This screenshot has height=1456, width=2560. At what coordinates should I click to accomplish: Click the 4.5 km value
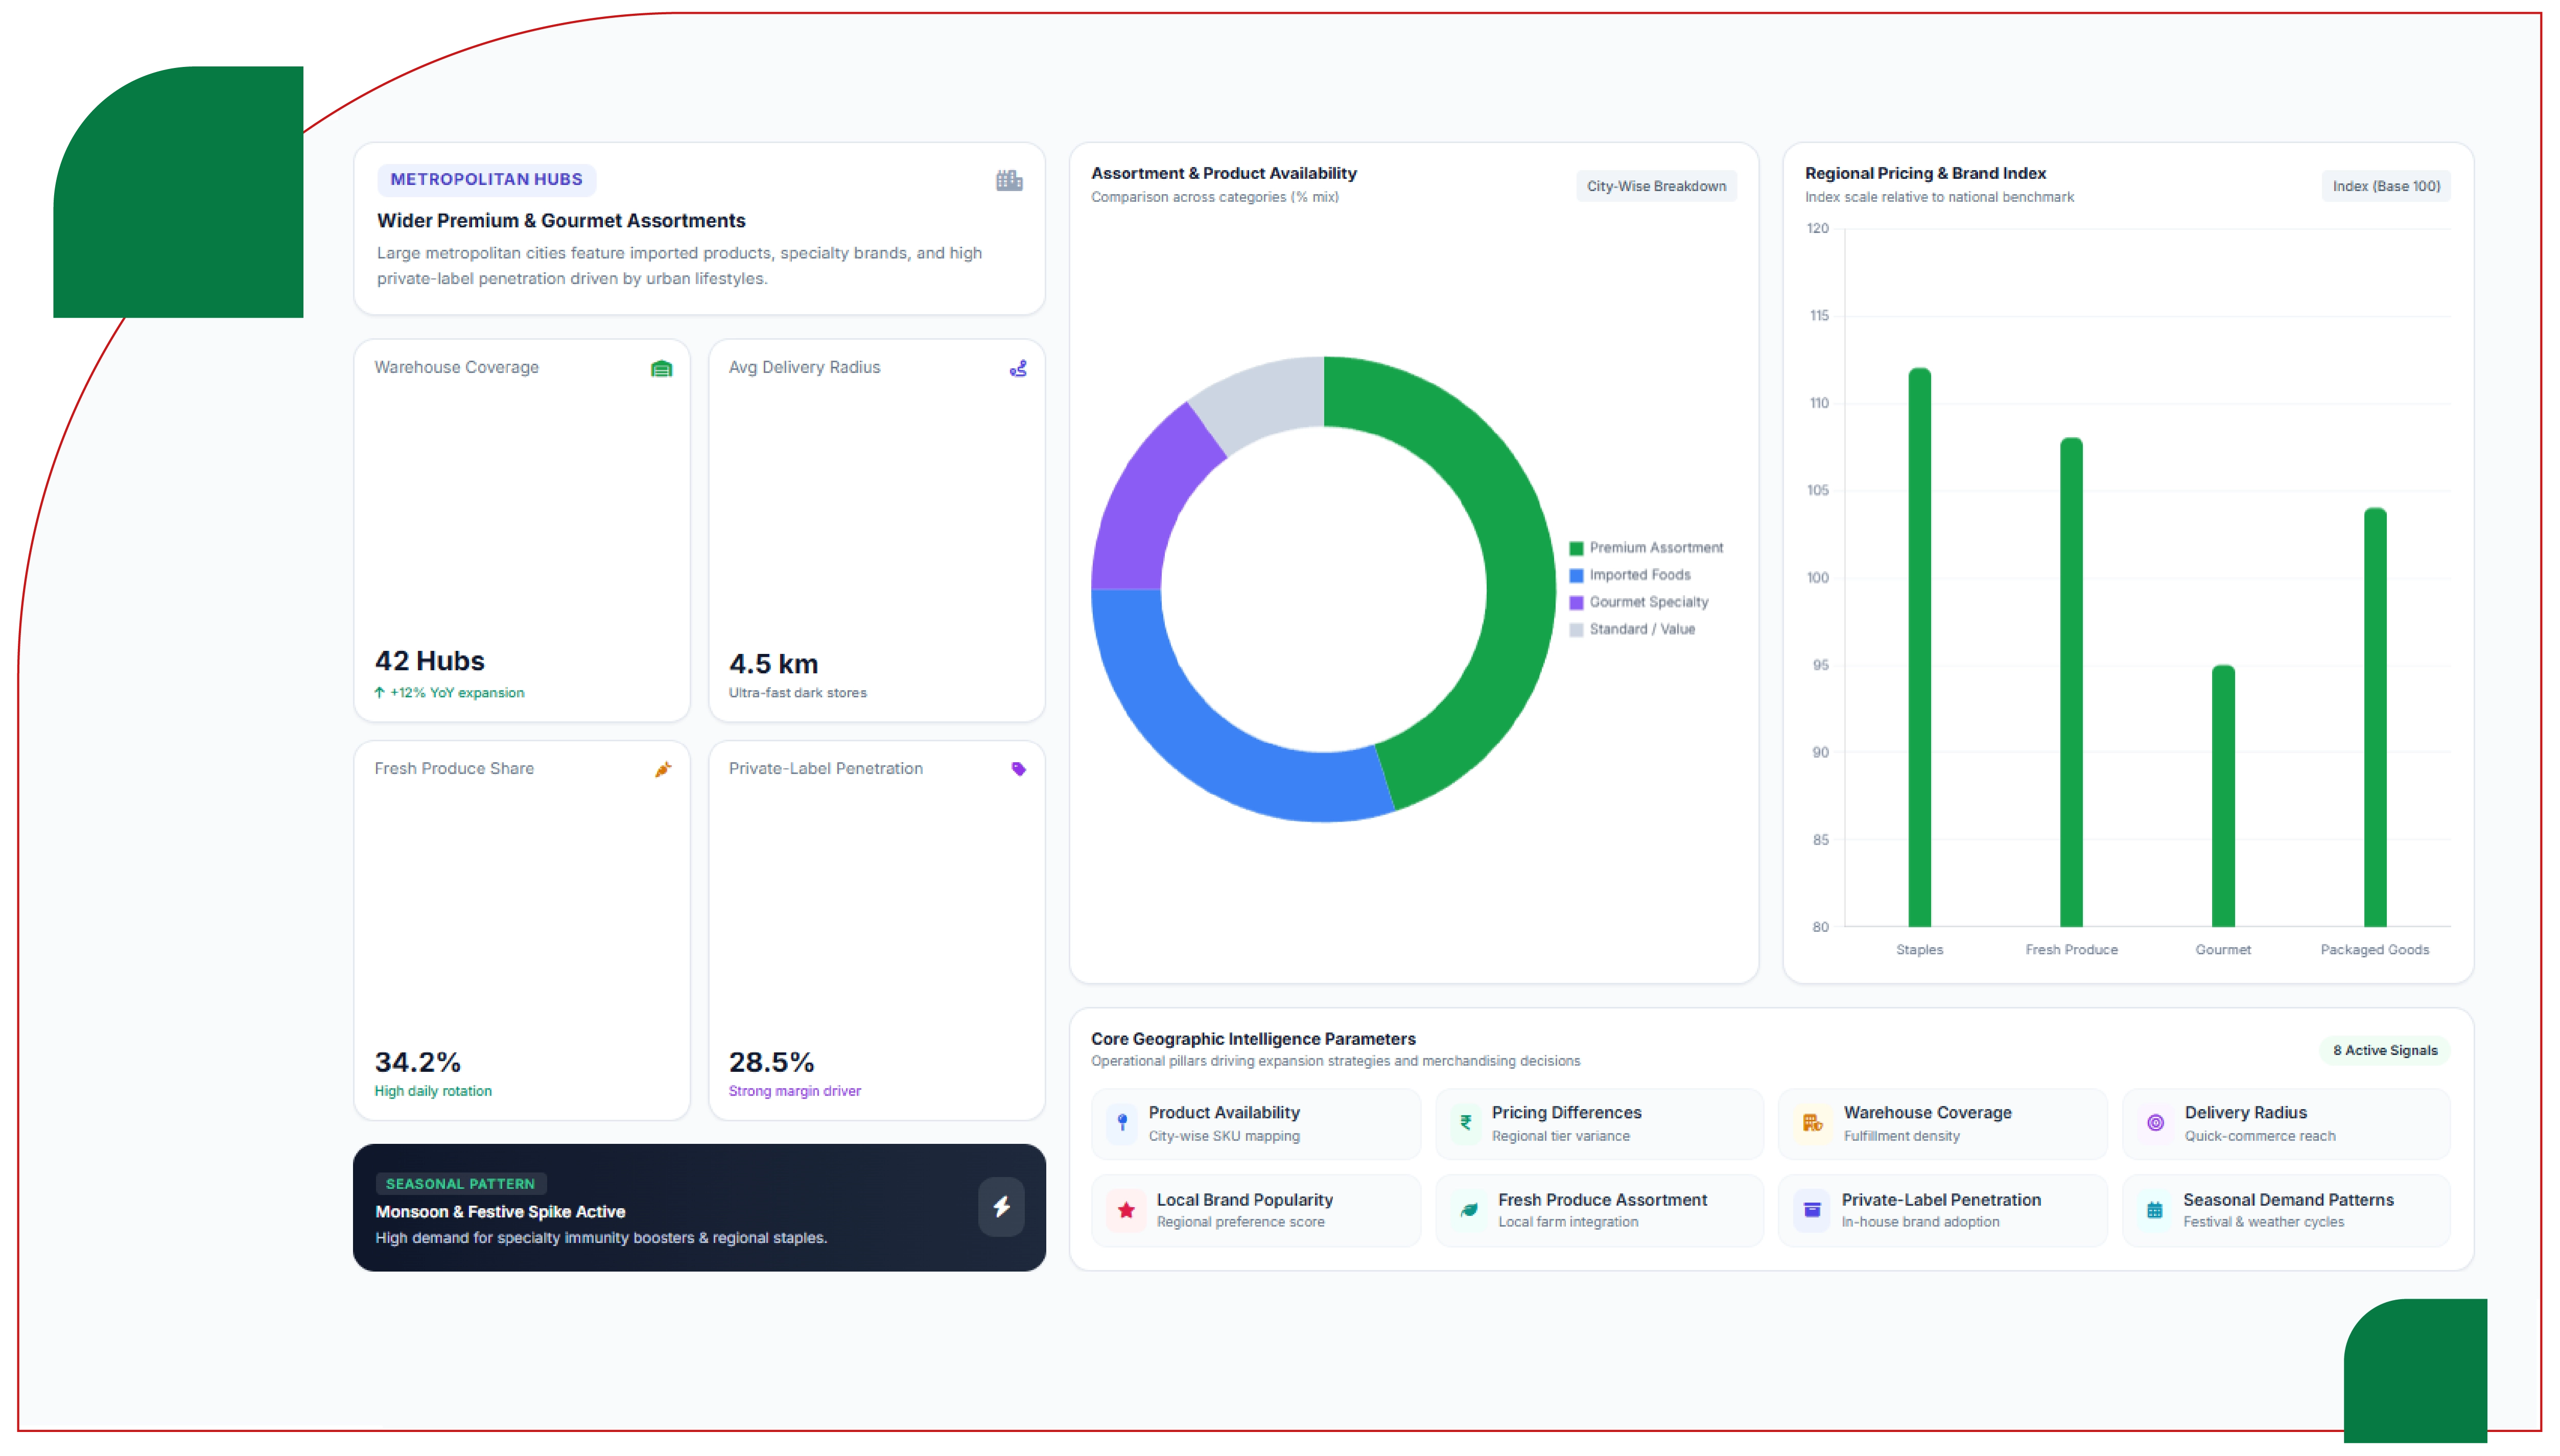[773, 664]
